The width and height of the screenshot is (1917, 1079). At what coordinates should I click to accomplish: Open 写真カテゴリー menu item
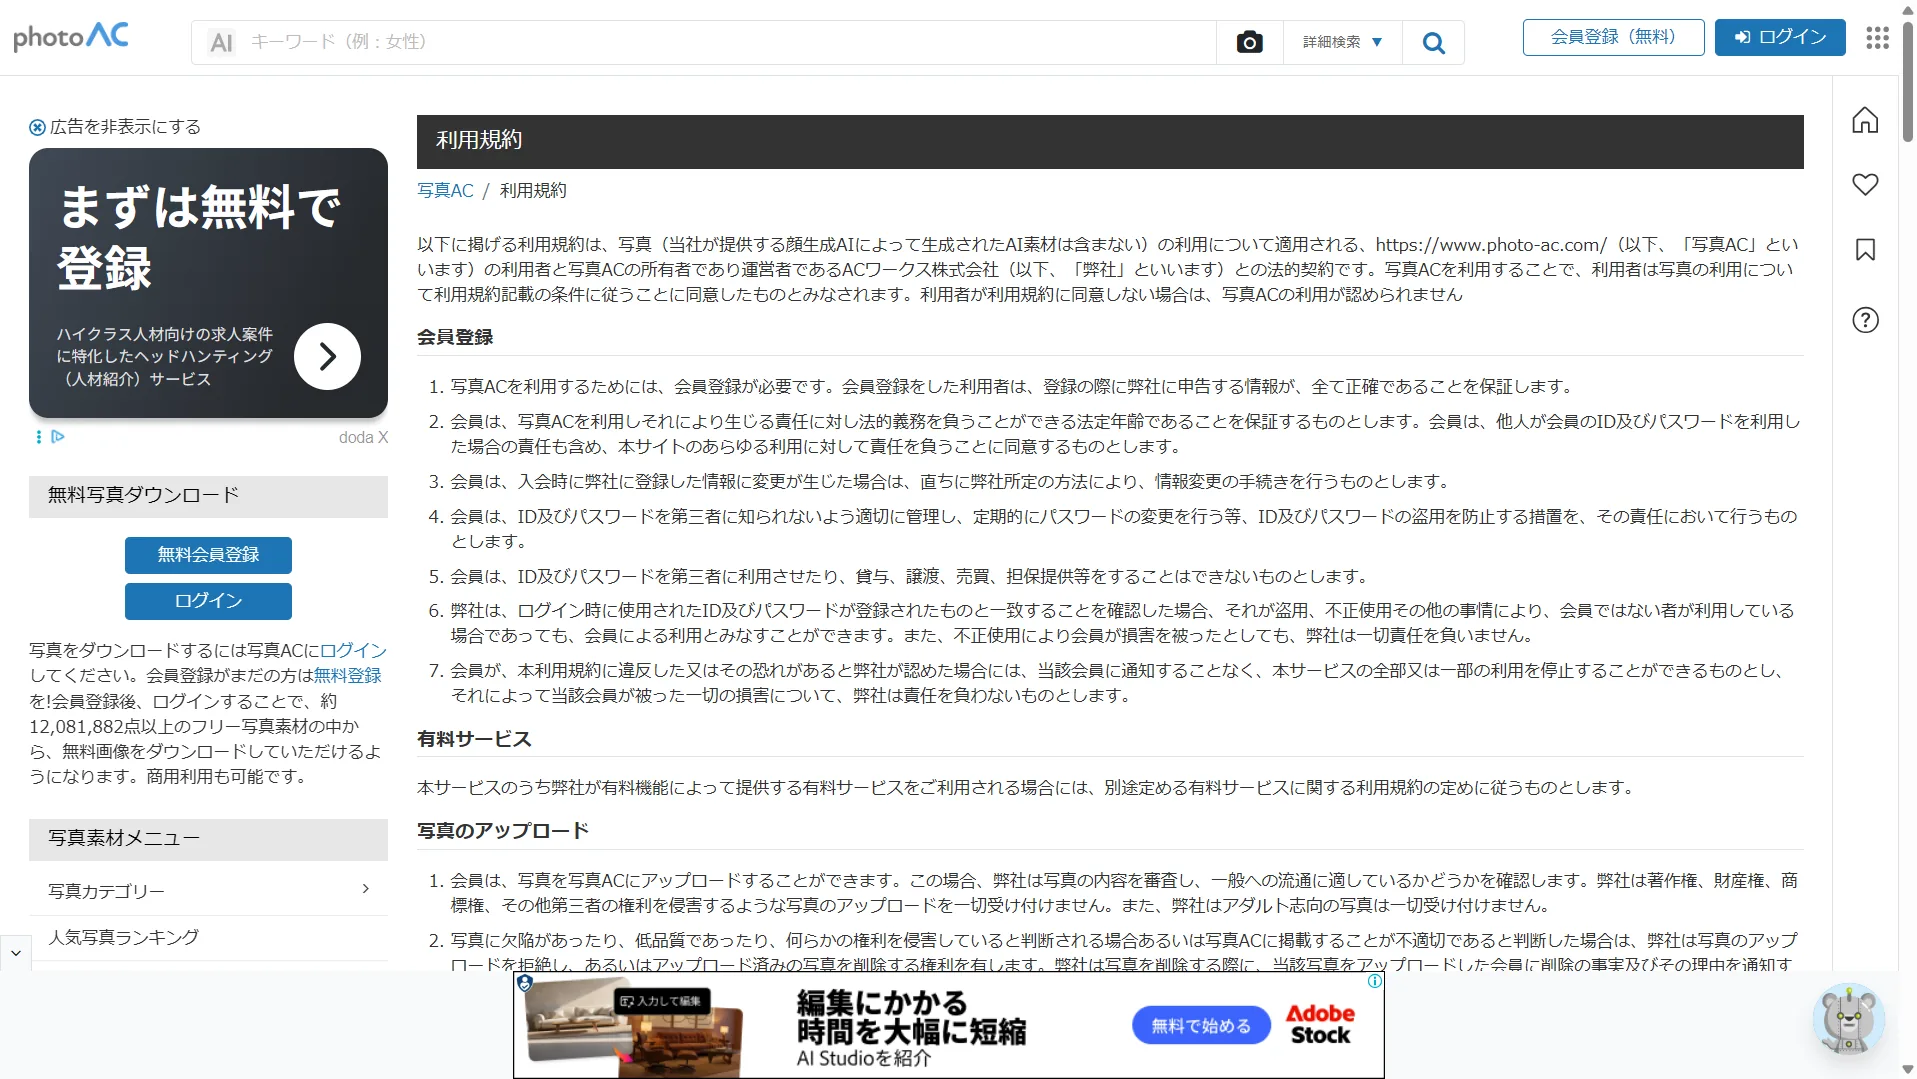coord(208,890)
